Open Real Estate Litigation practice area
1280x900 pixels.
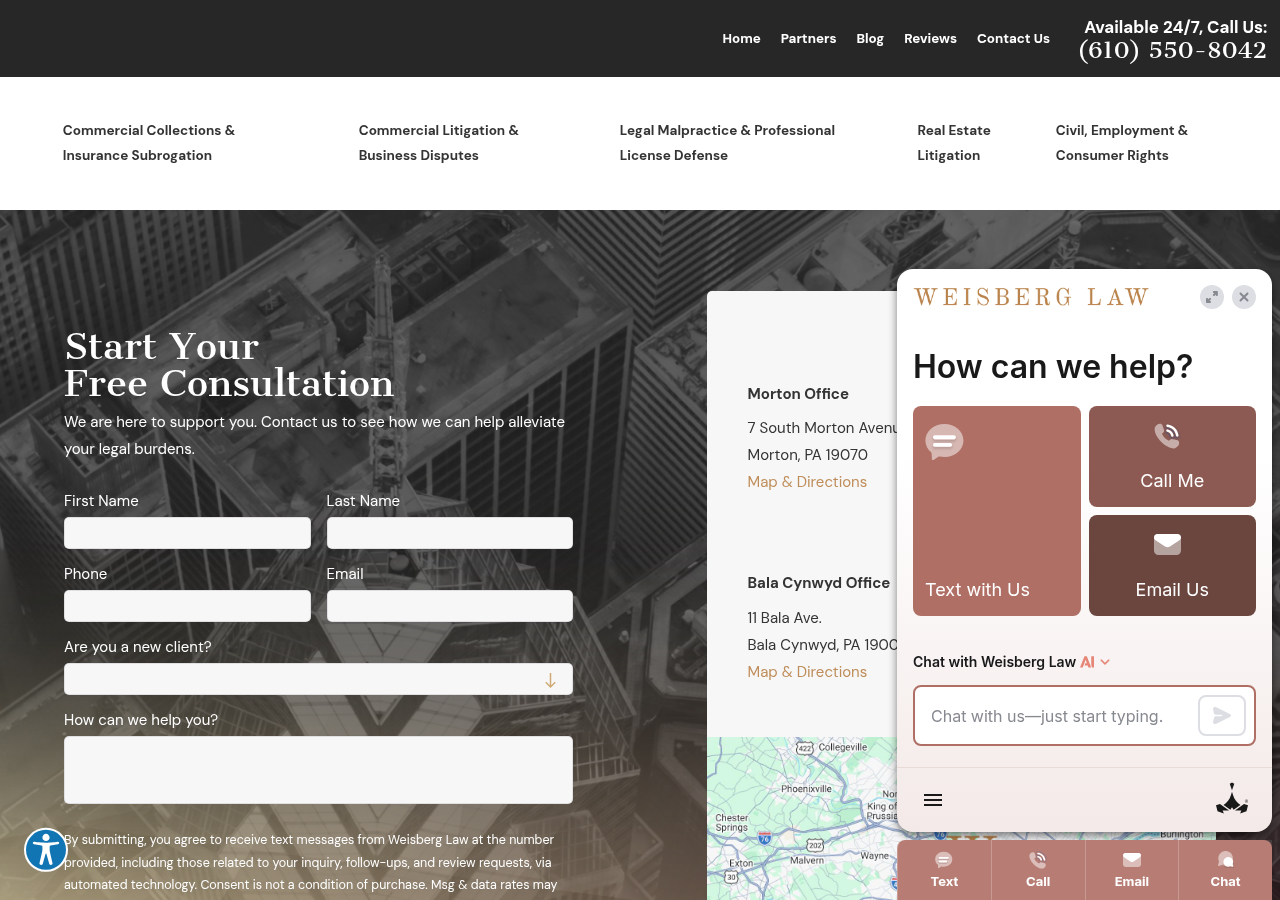954,143
